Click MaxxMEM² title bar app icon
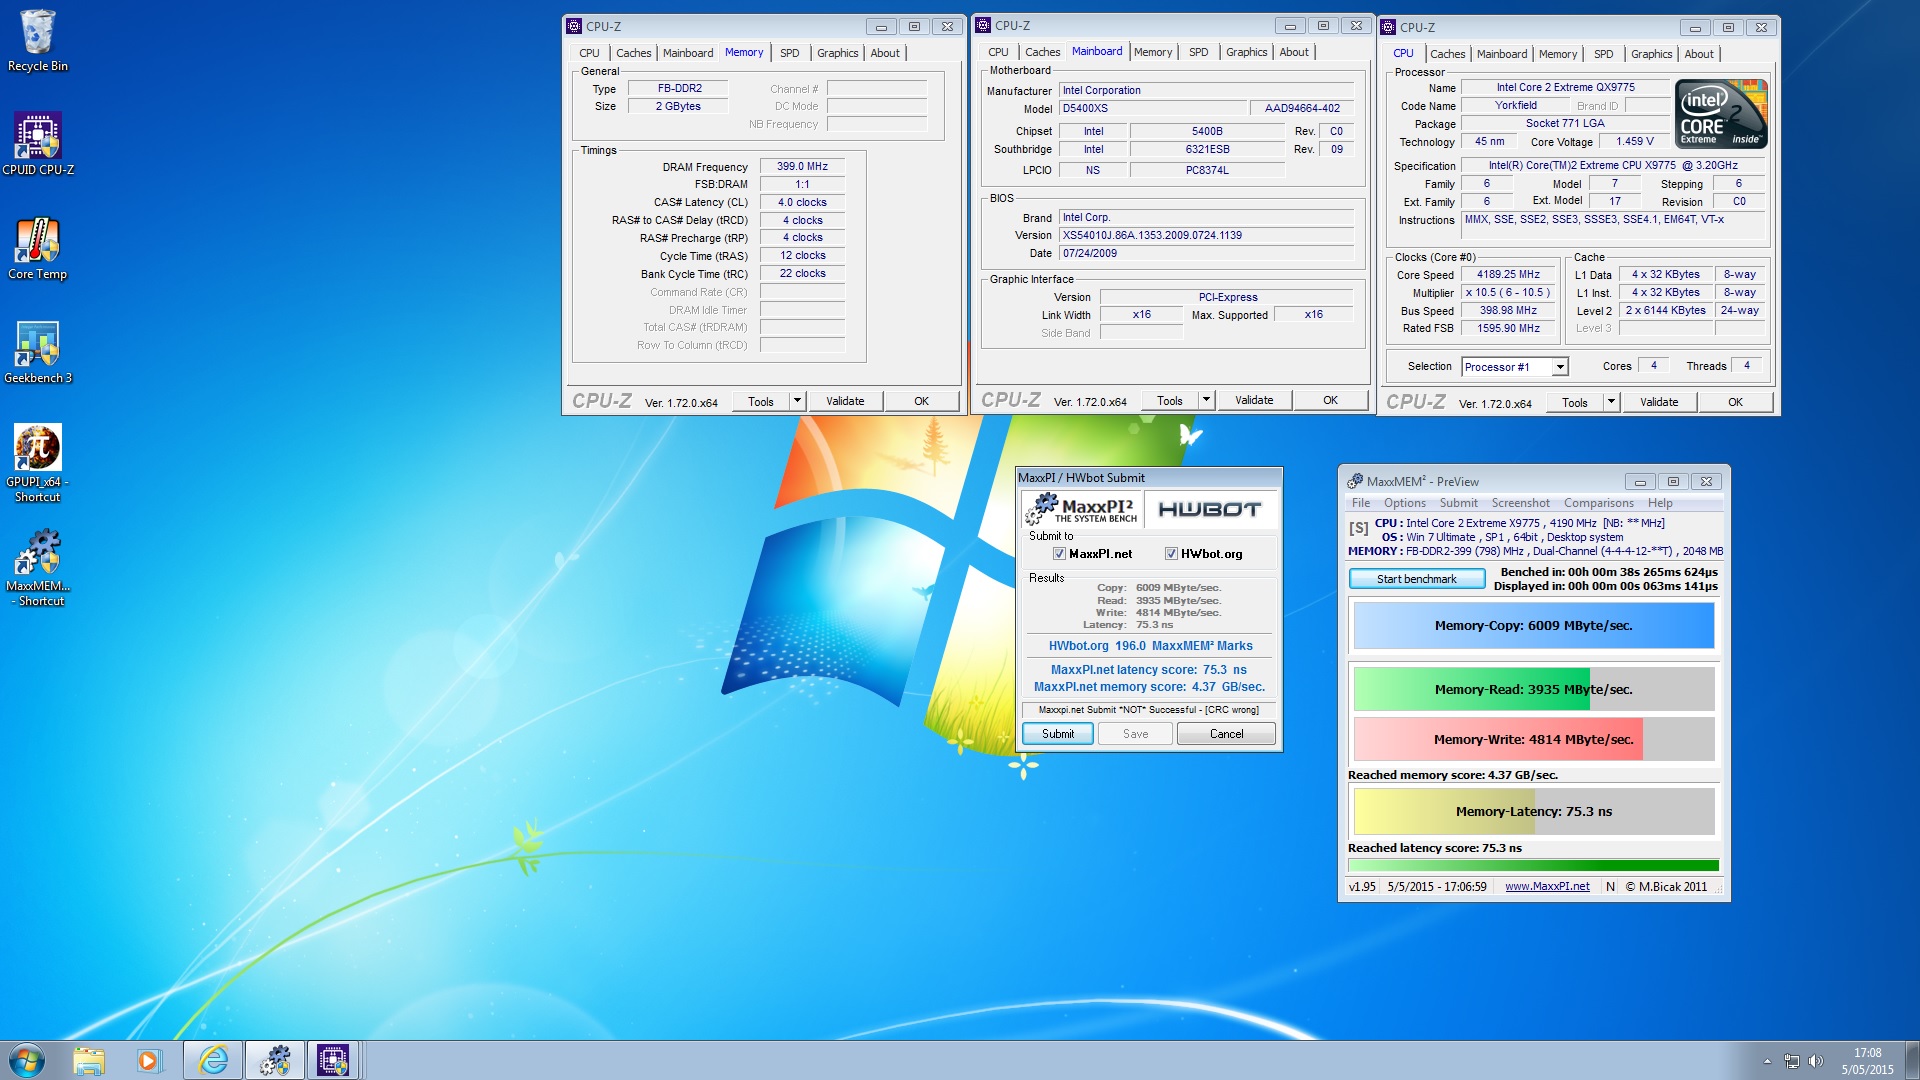 tap(1355, 481)
